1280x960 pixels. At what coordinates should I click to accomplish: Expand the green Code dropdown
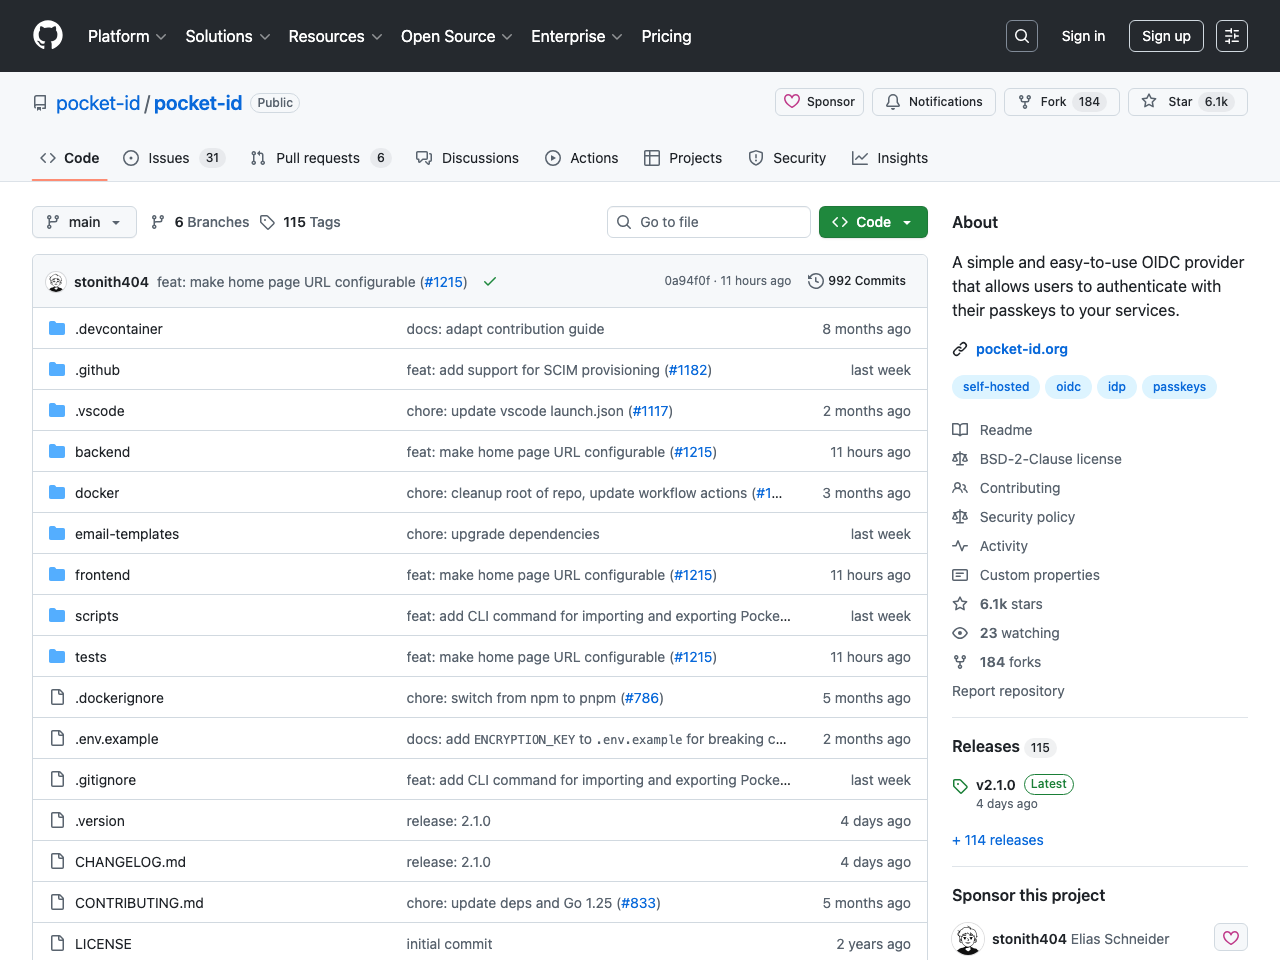872,222
